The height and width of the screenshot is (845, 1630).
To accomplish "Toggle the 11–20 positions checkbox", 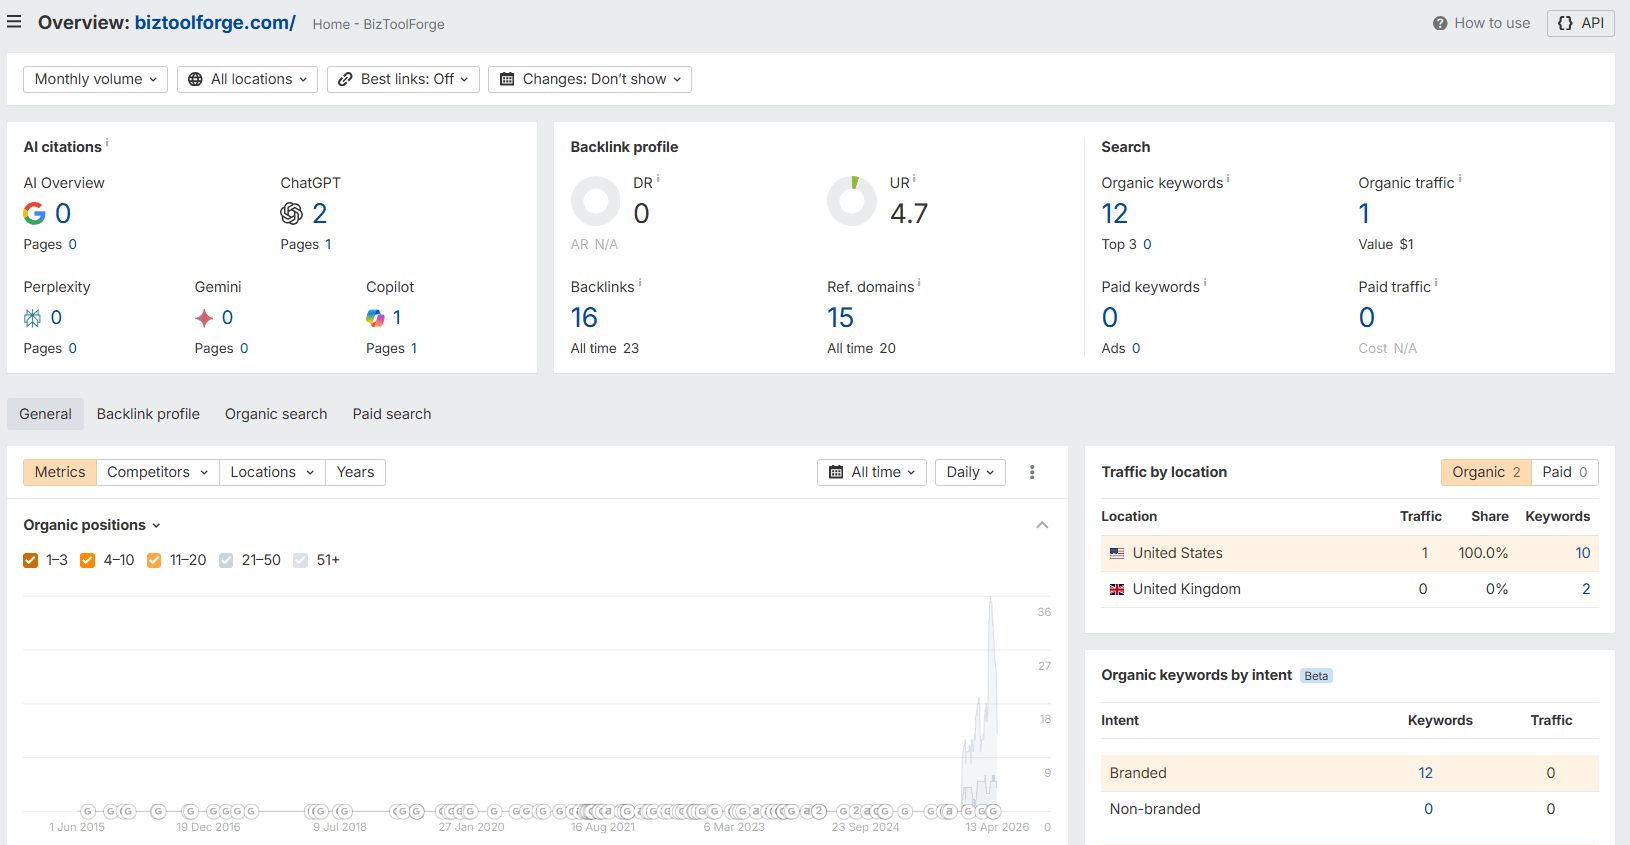I will pyautogui.click(x=154, y=560).
